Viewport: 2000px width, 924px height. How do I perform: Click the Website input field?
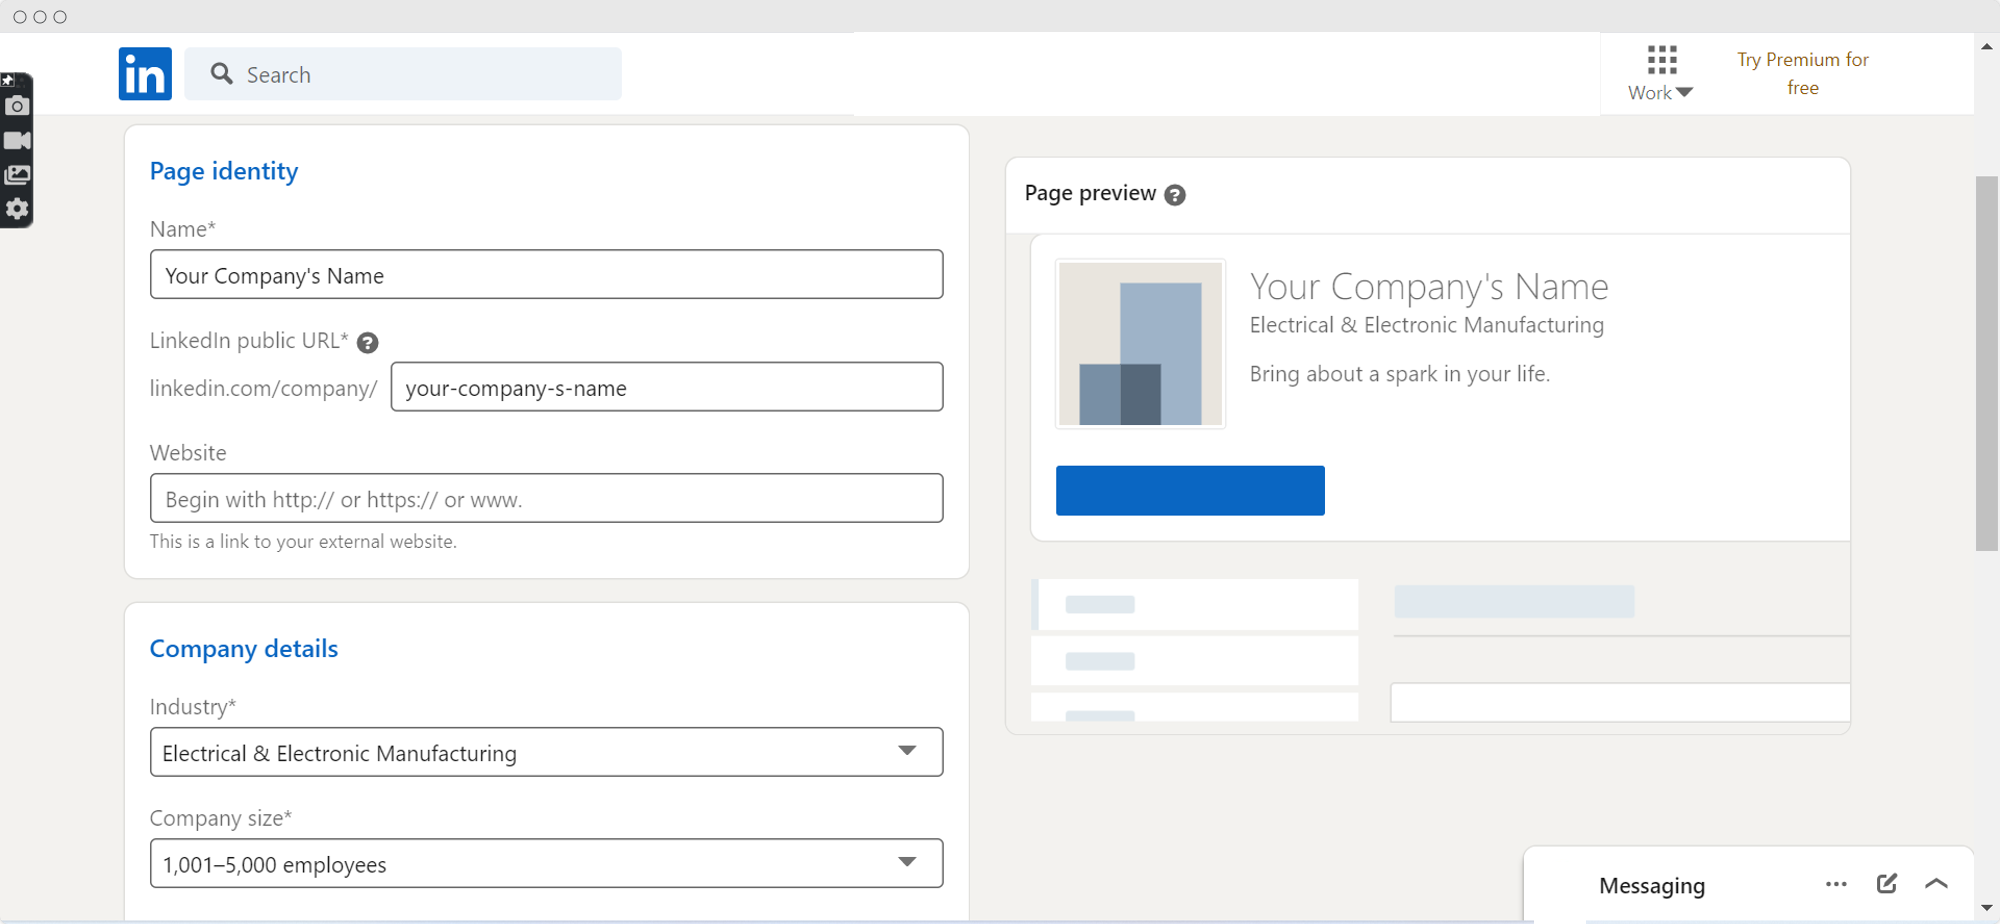click(x=546, y=498)
